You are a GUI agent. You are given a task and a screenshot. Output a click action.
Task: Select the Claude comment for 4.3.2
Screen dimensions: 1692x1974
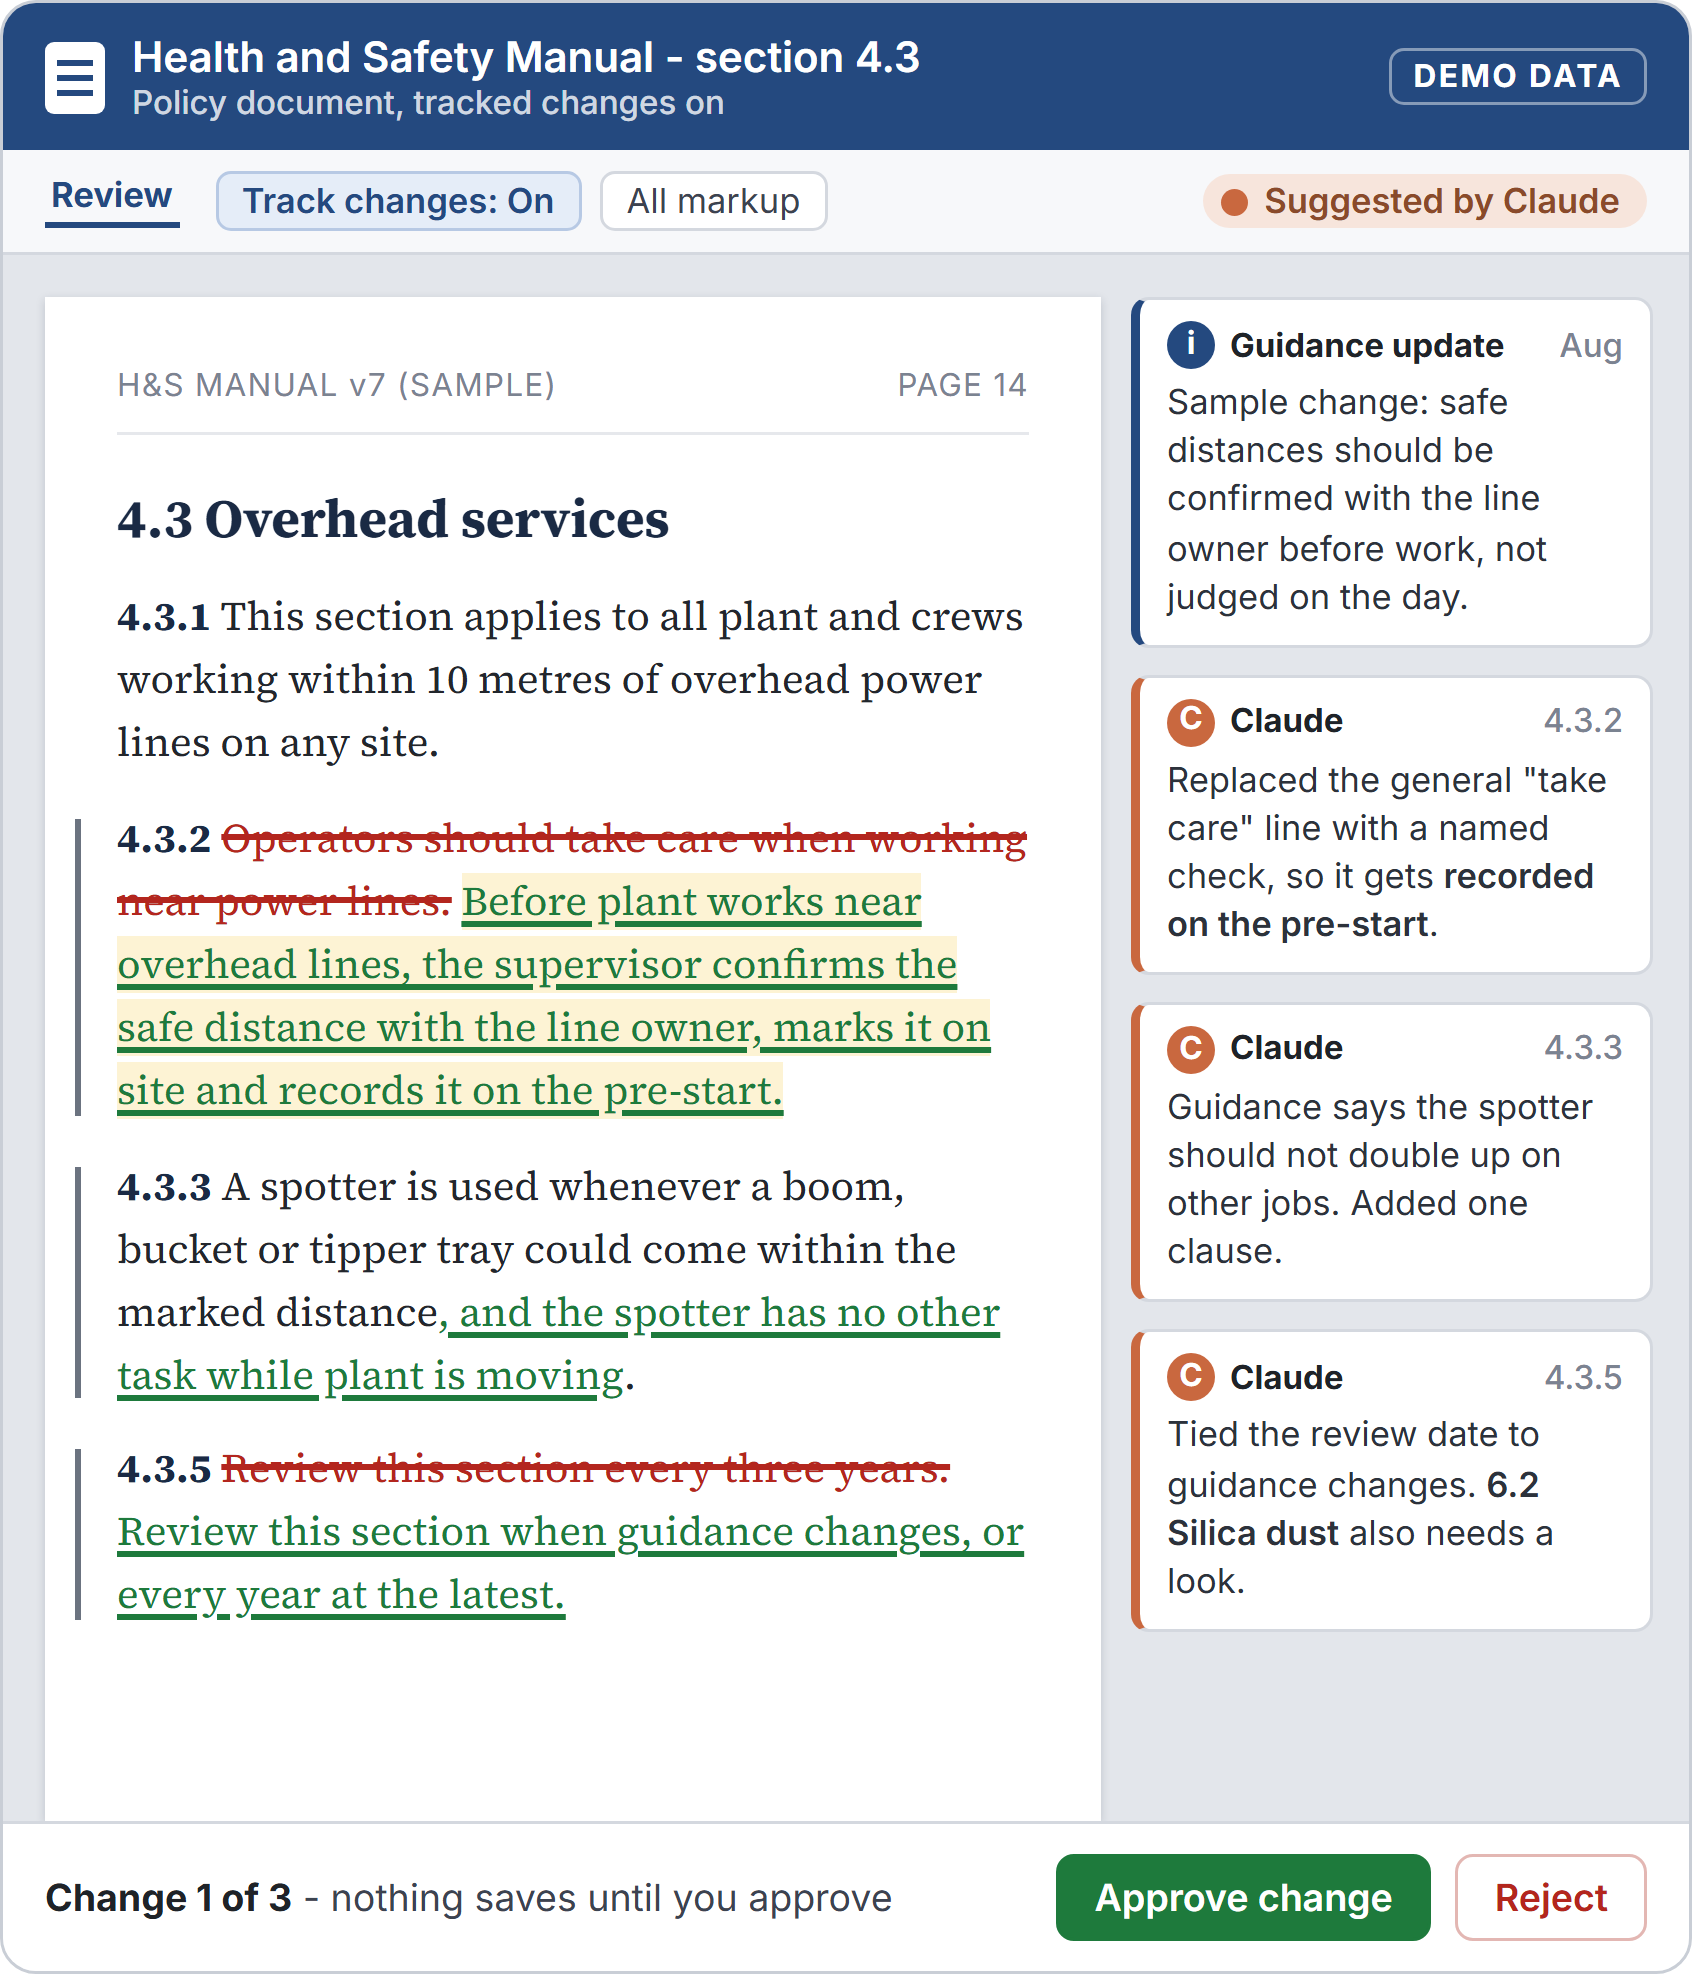1391,825
